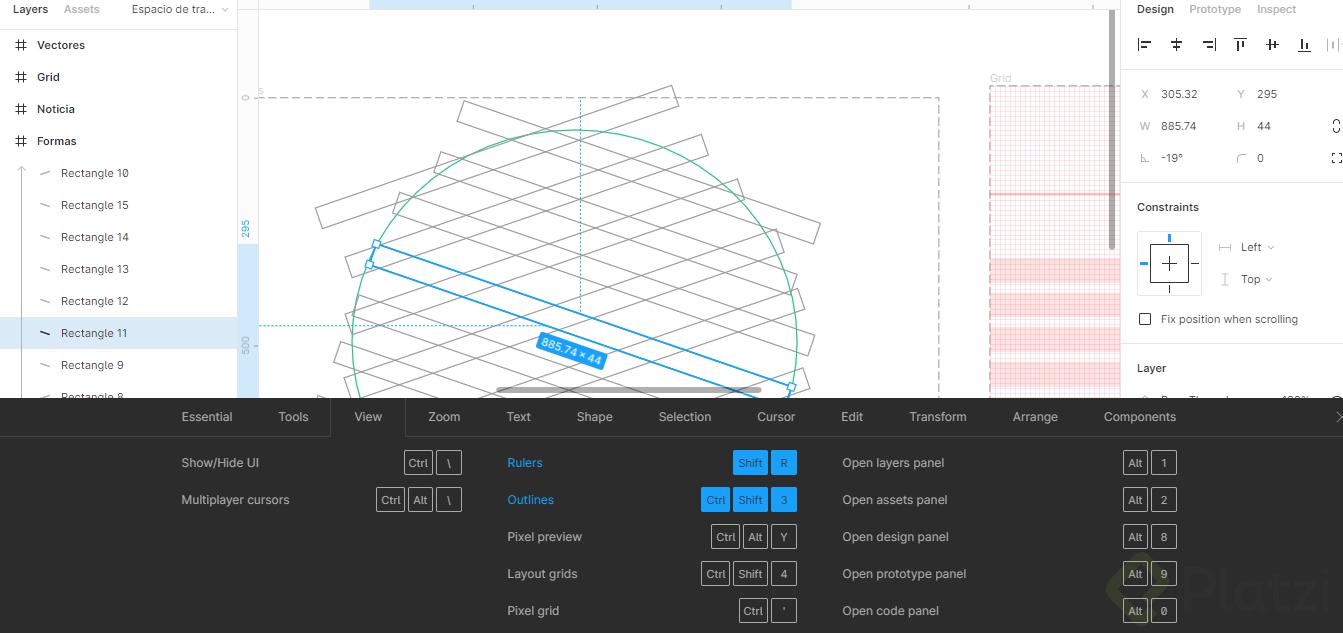Open Selection shortcuts tab
Viewport: 1343px width, 633px height.
click(685, 417)
